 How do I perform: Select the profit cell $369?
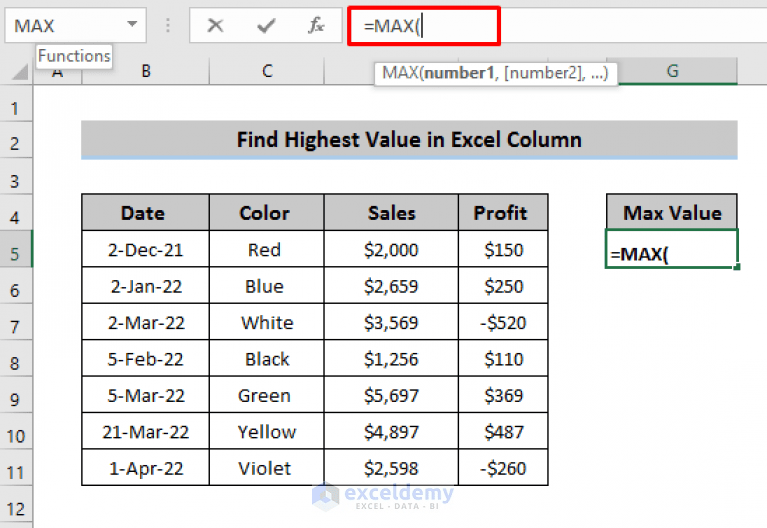(x=503, y=394)
